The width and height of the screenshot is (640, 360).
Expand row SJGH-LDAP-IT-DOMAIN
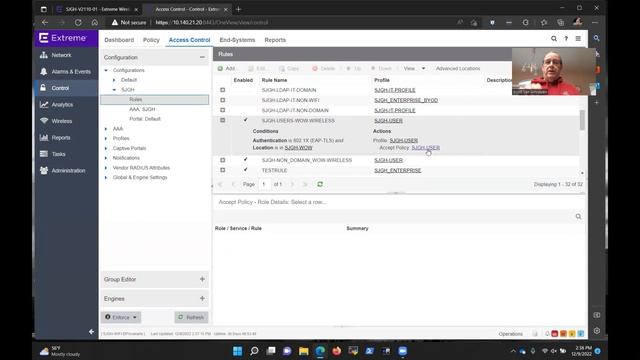222,90
